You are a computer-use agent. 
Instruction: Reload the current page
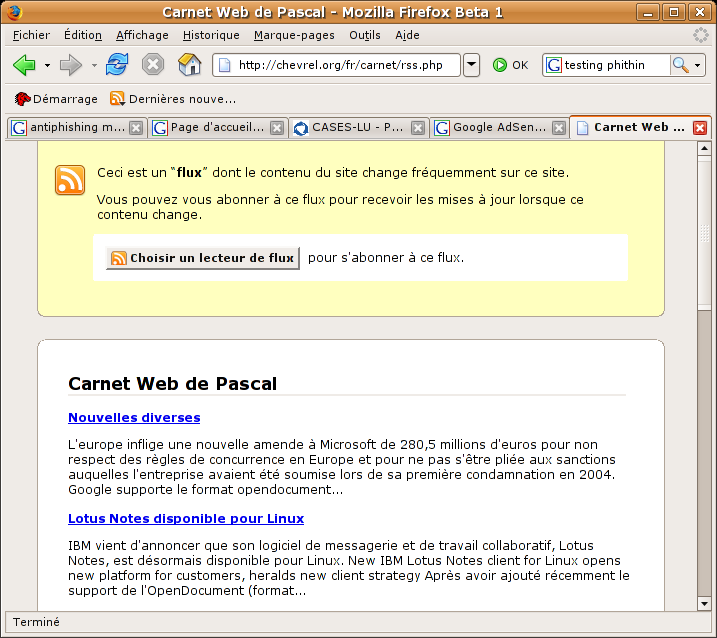(117, 64)
